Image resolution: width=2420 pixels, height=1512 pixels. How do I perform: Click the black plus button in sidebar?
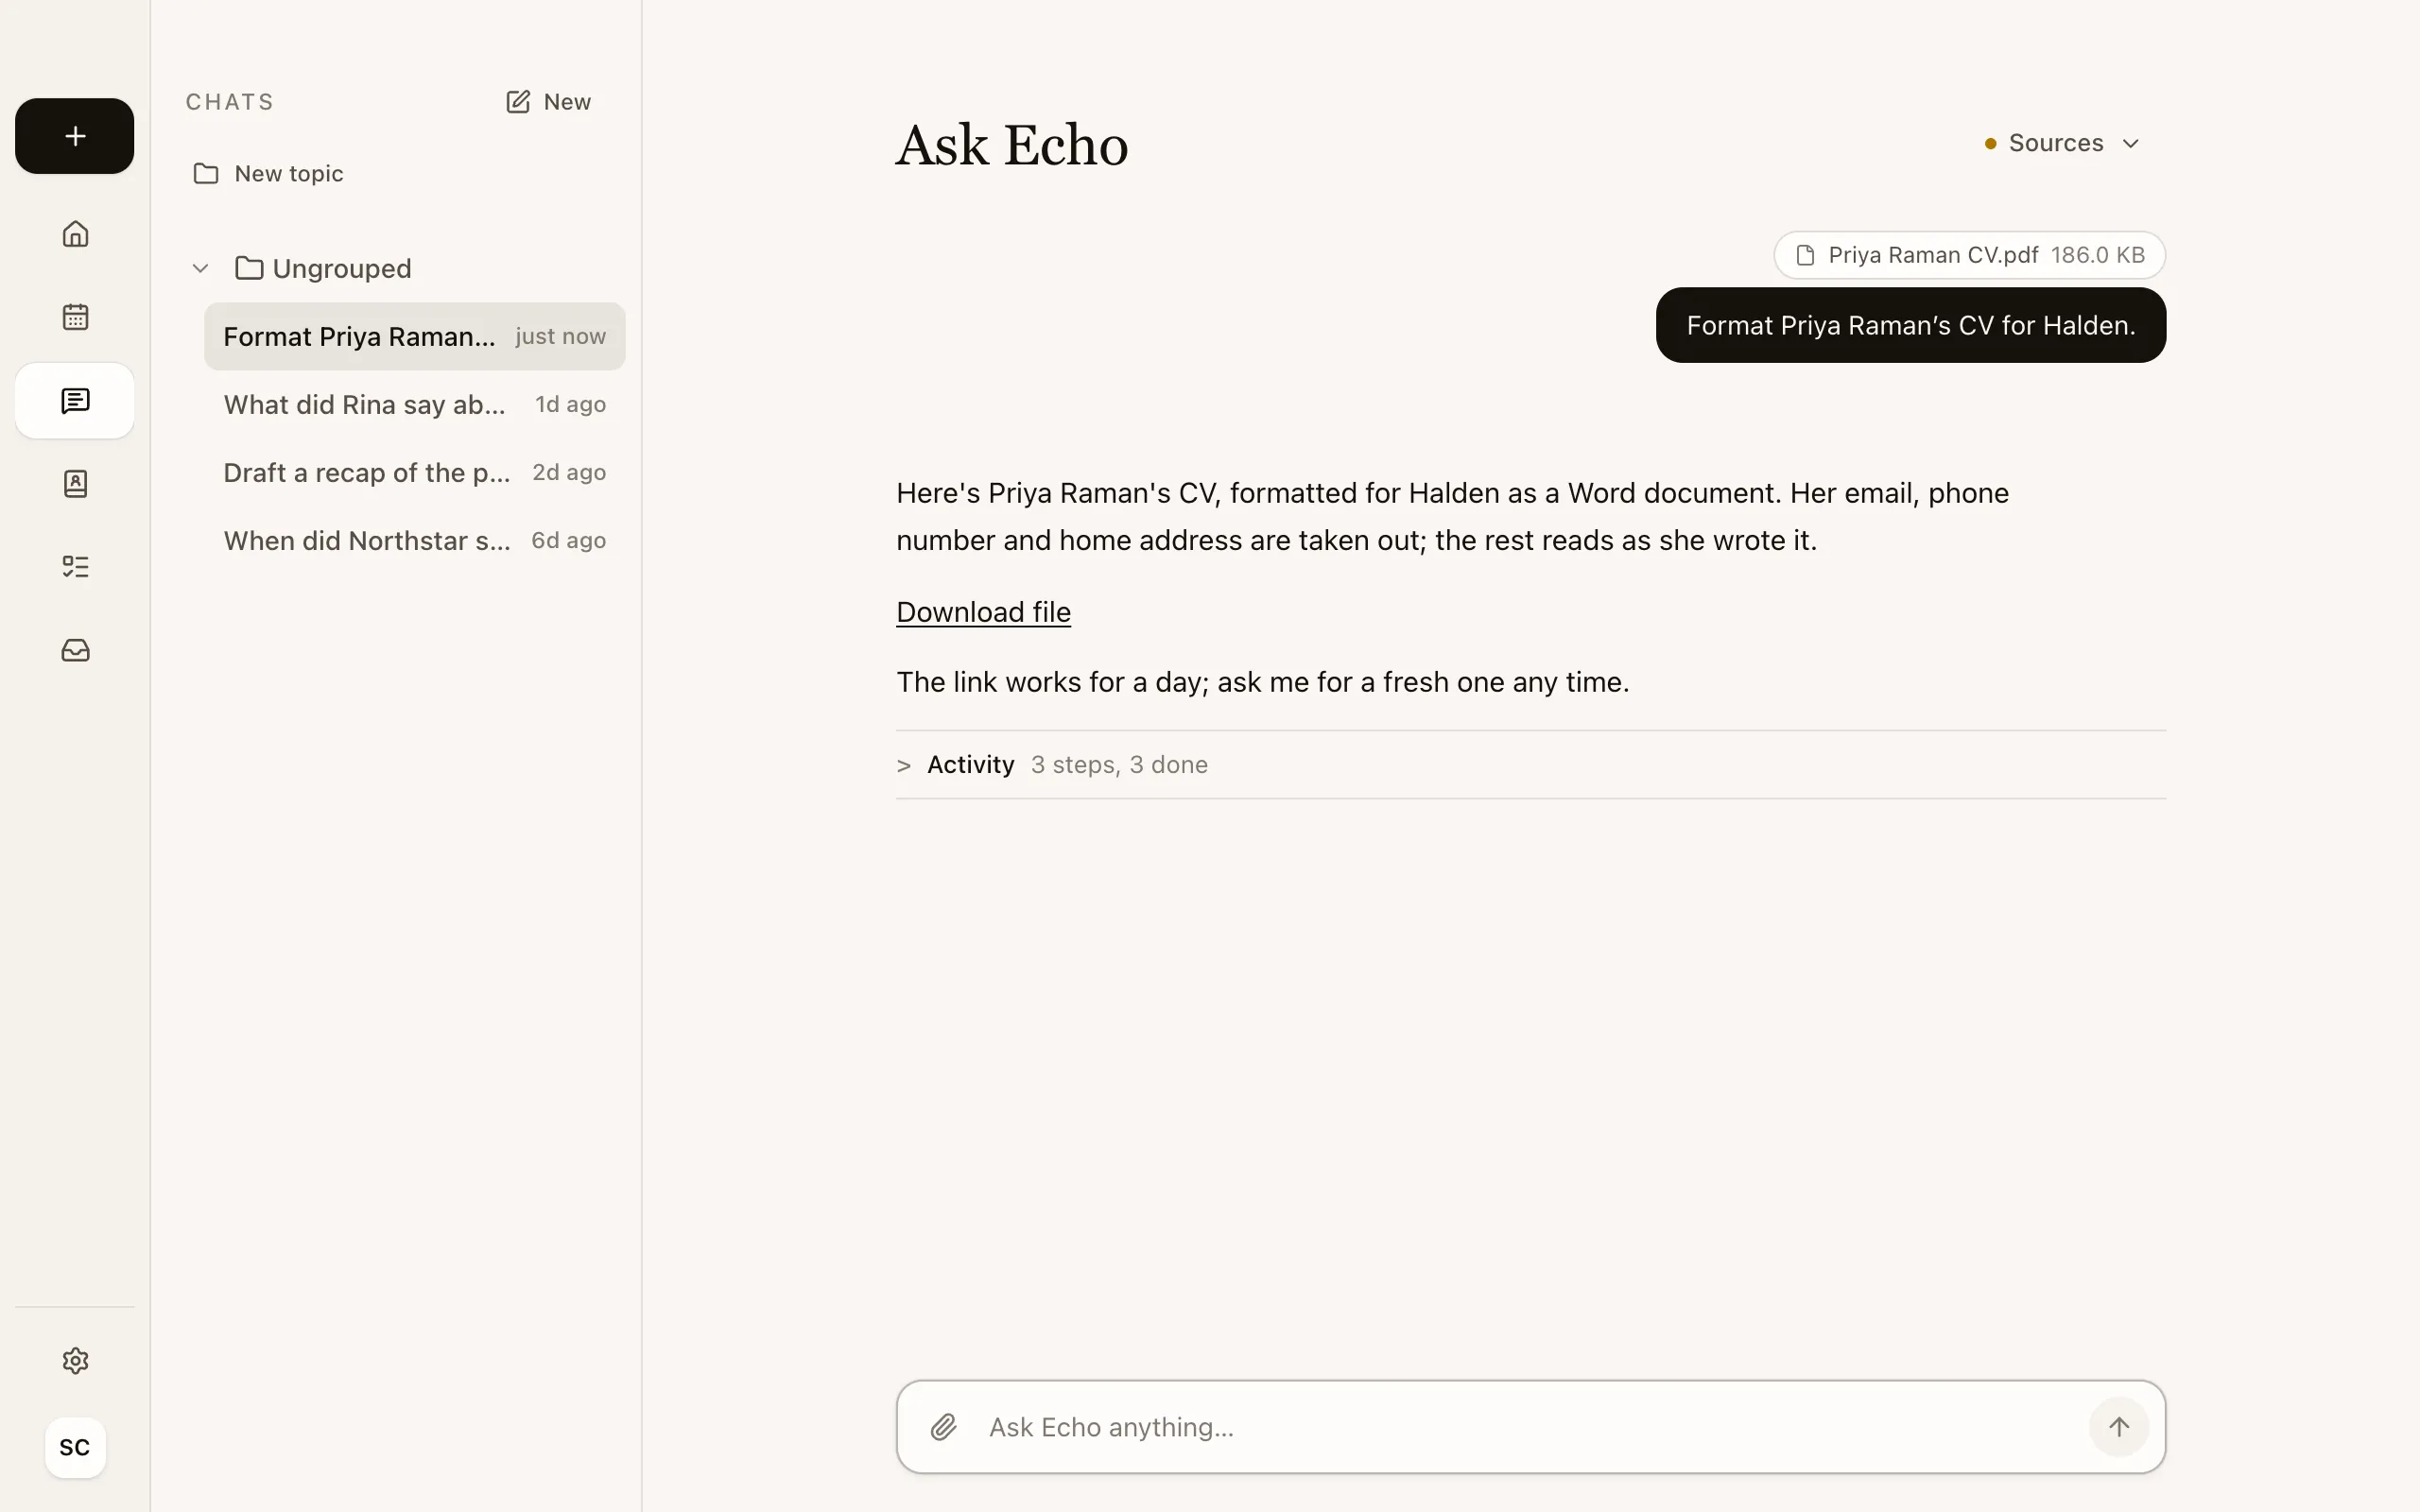point(75,136)
